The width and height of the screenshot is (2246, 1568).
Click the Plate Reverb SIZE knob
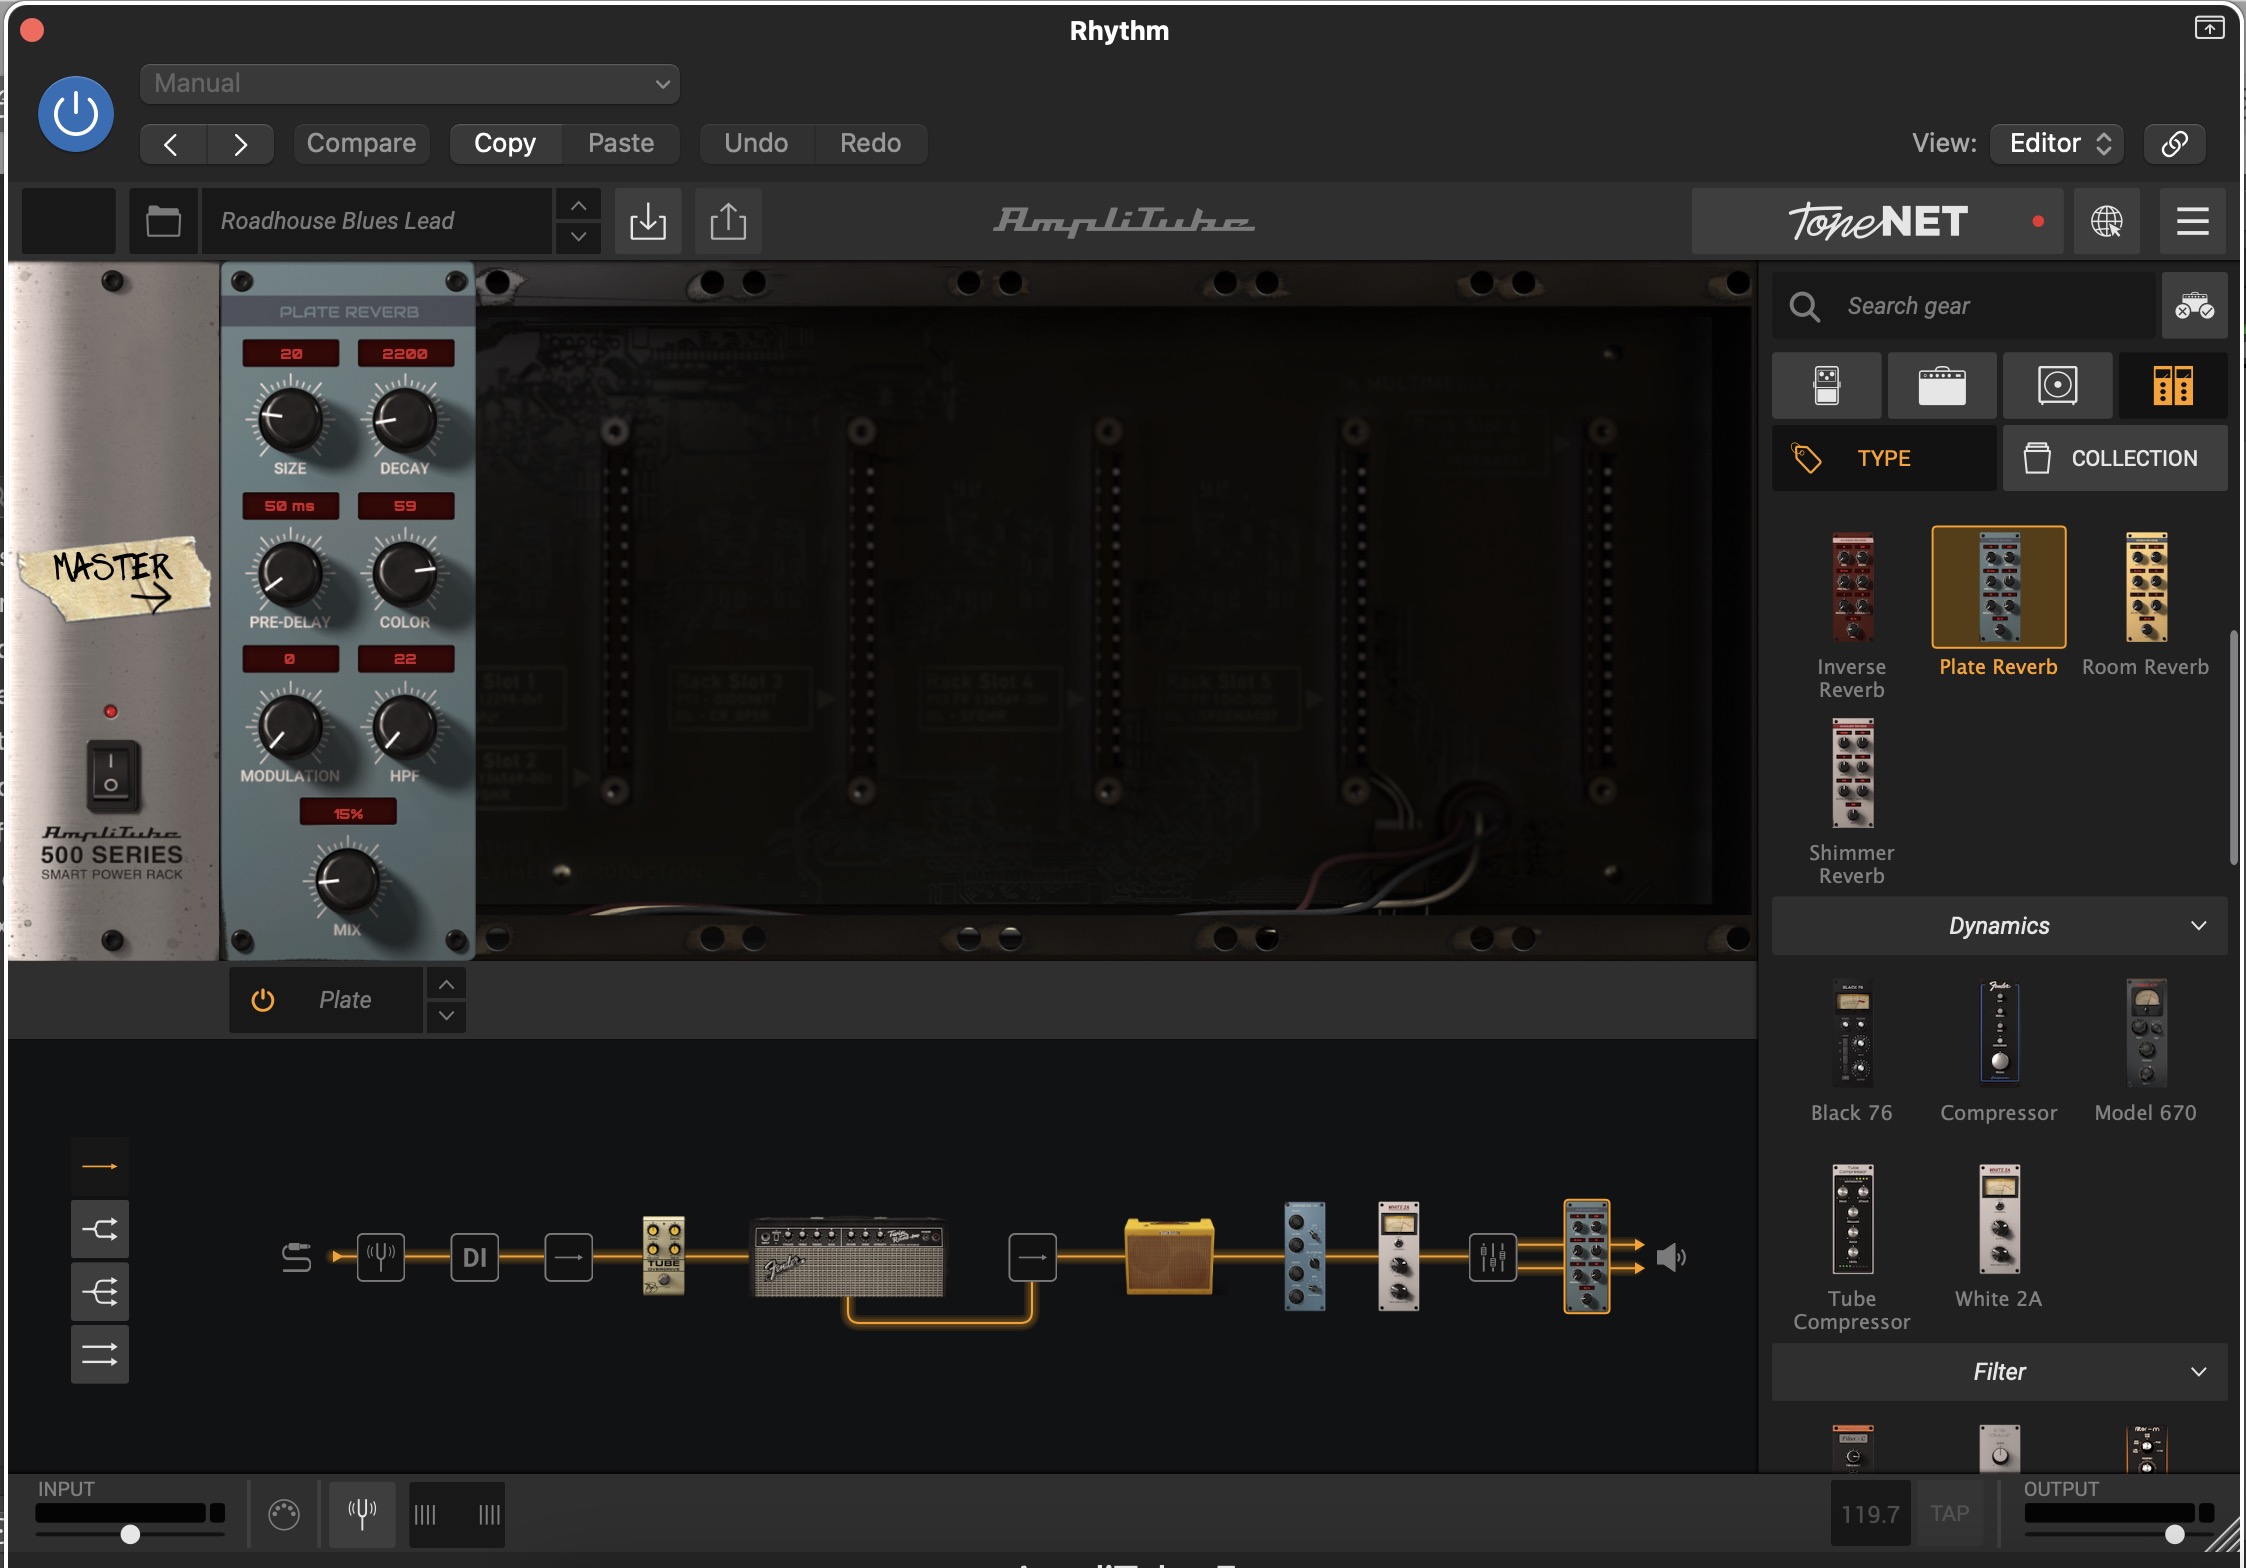[290, 420]
